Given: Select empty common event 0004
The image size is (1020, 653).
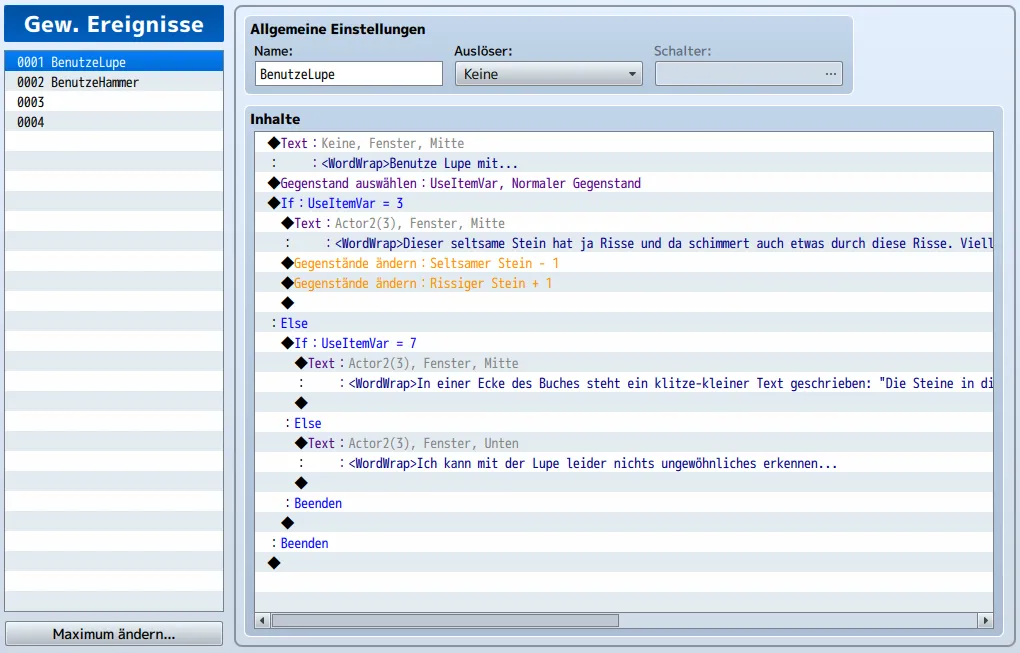Looking at the screenshot, I should tap(114, 122).
